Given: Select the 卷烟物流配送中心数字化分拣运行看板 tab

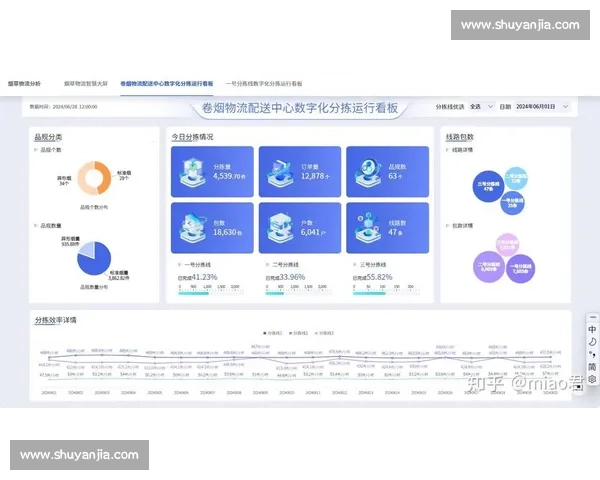Looking at the screenshot, I should (x=166, y=83).
